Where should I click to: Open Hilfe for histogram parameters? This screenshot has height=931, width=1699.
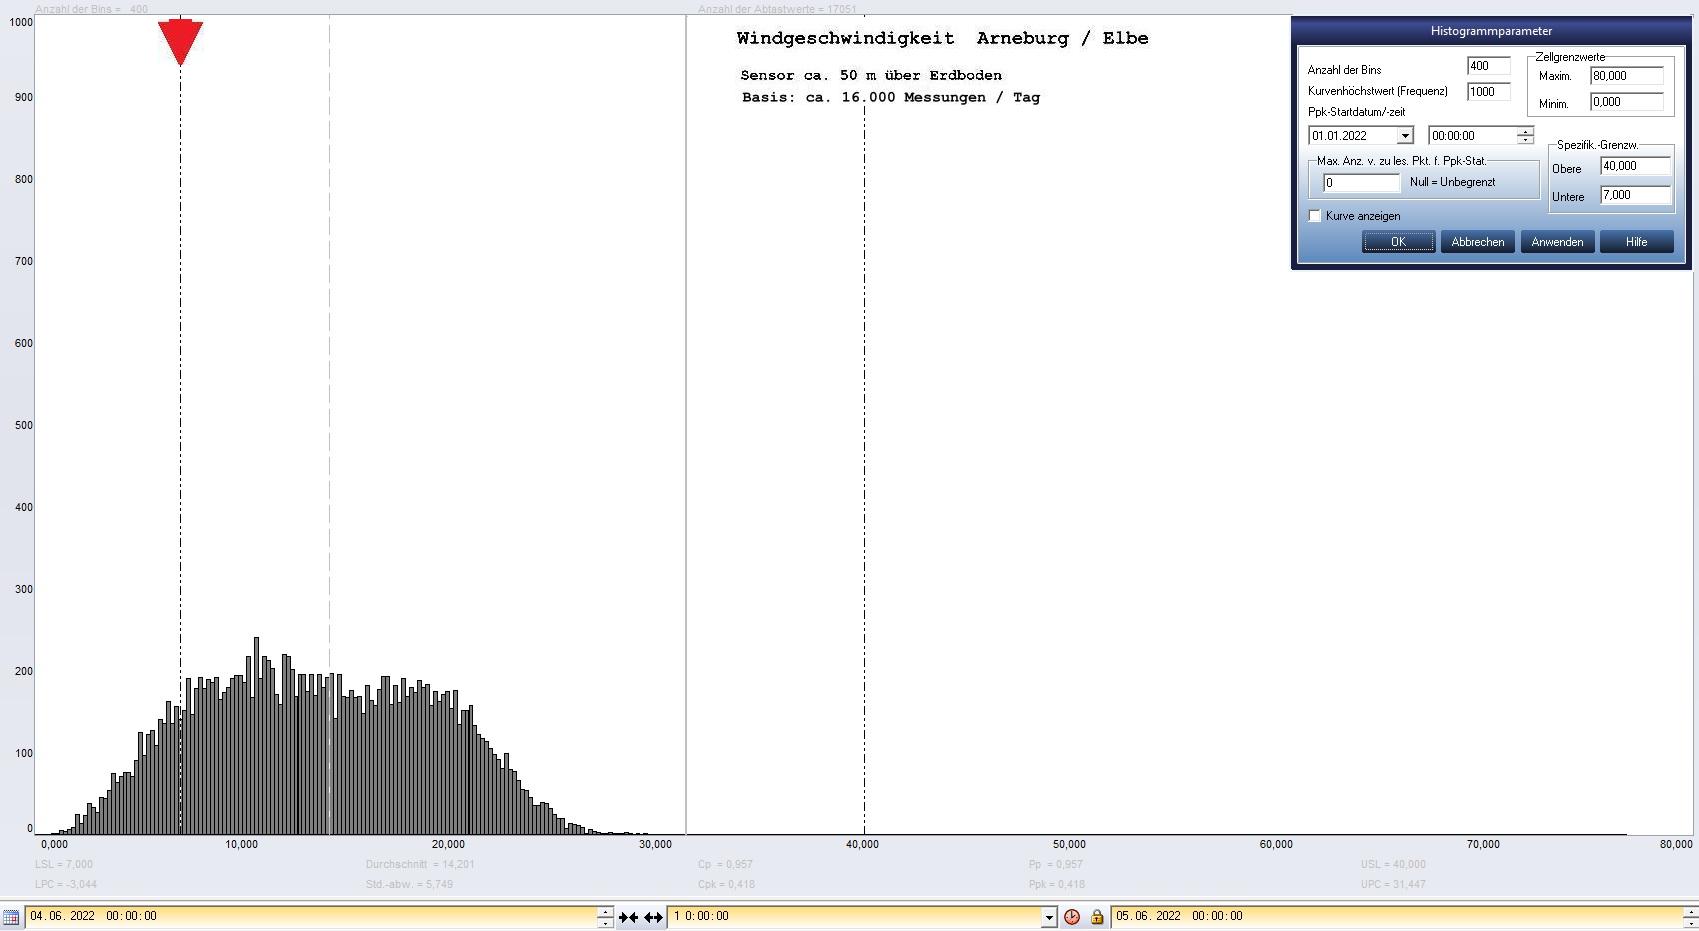(x=1636, y=242)
